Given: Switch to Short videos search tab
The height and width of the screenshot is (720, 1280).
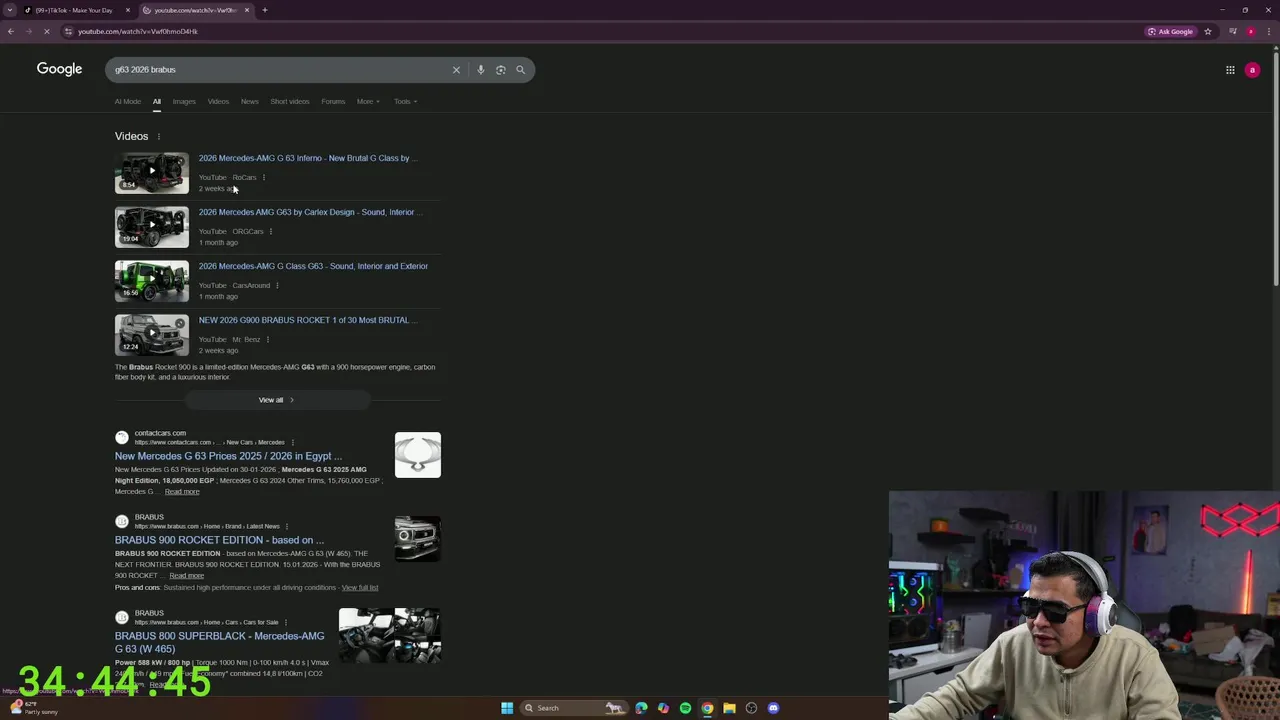Looking at the screenshot, I should (x=290, y=101).
